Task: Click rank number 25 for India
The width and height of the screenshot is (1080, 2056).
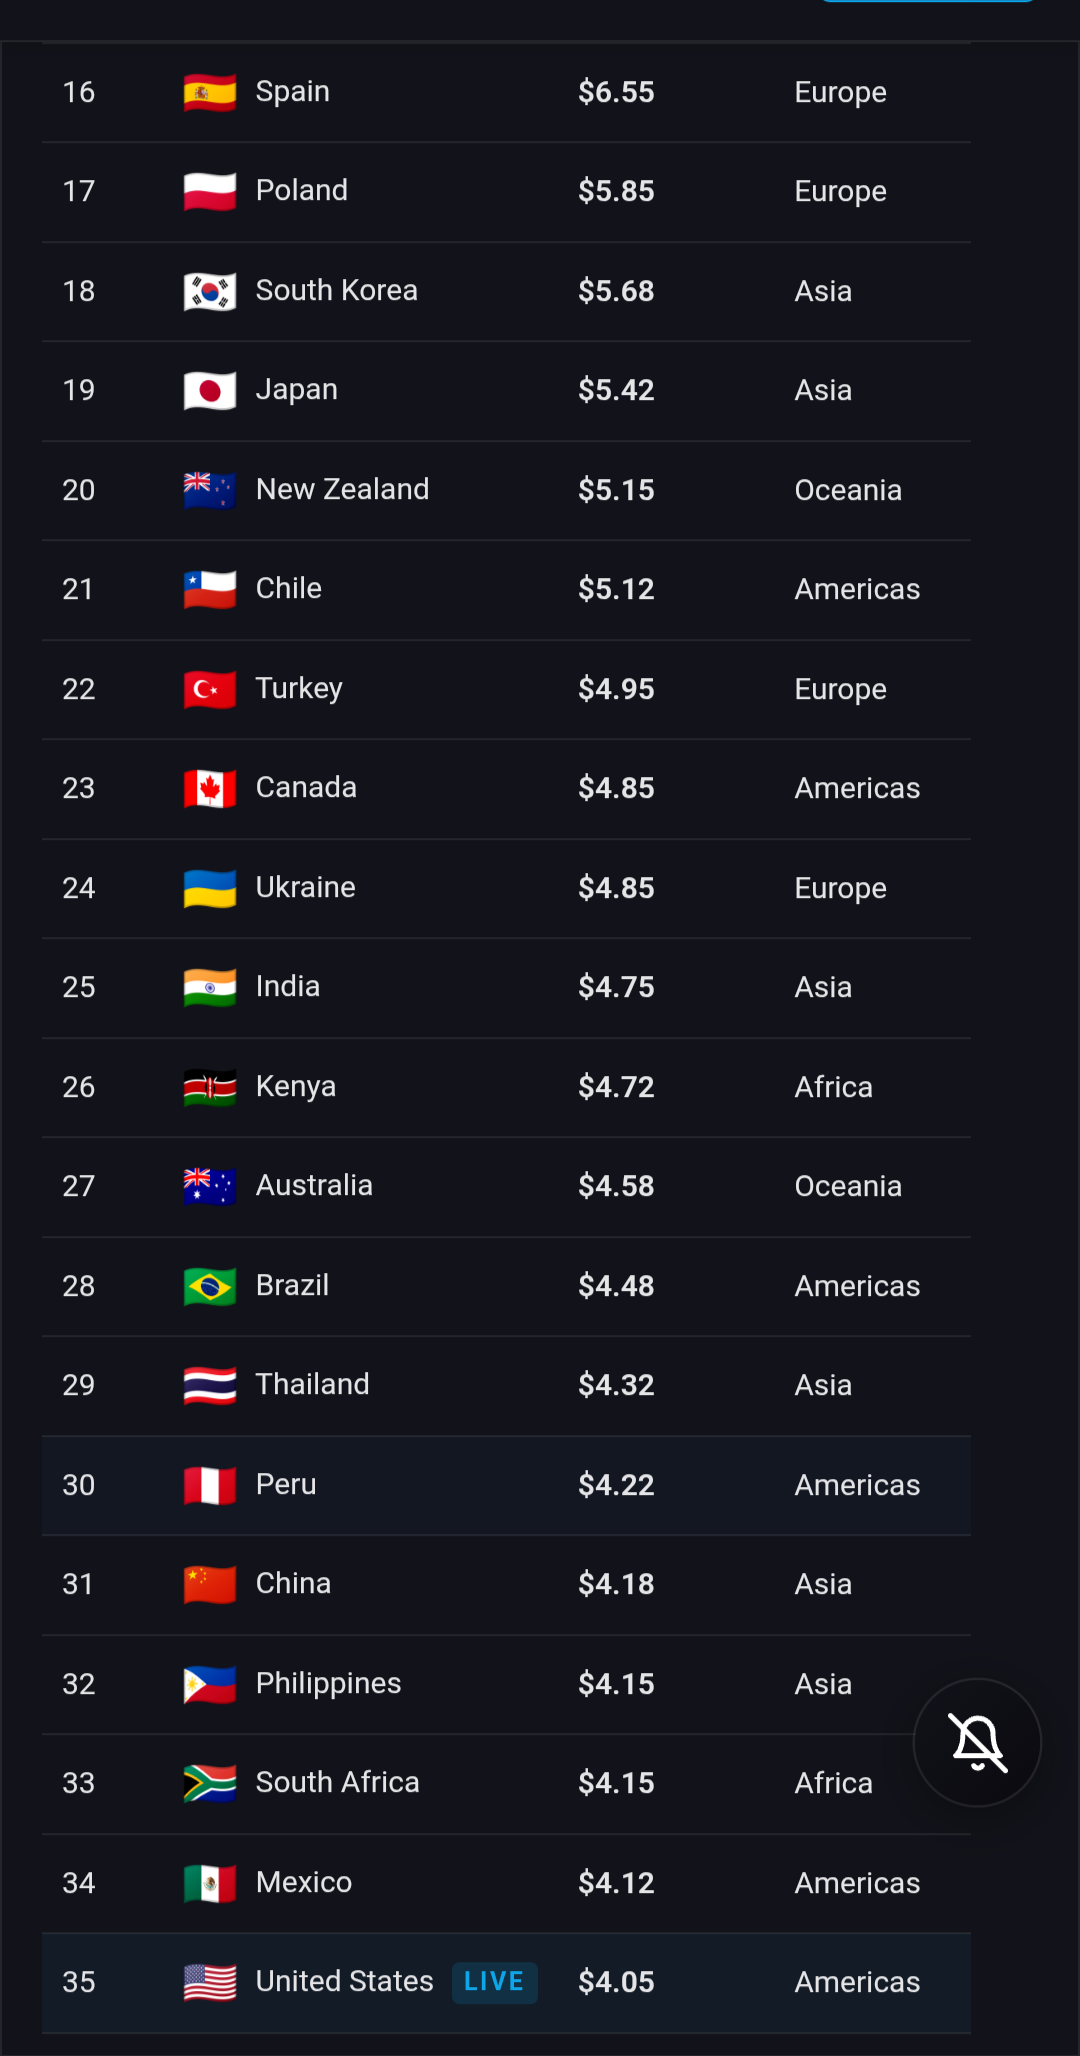Action: point(79,987)
